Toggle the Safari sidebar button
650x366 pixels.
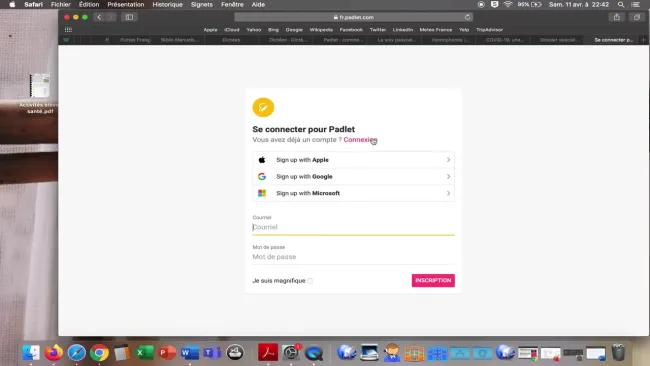(x=129, y=17)
